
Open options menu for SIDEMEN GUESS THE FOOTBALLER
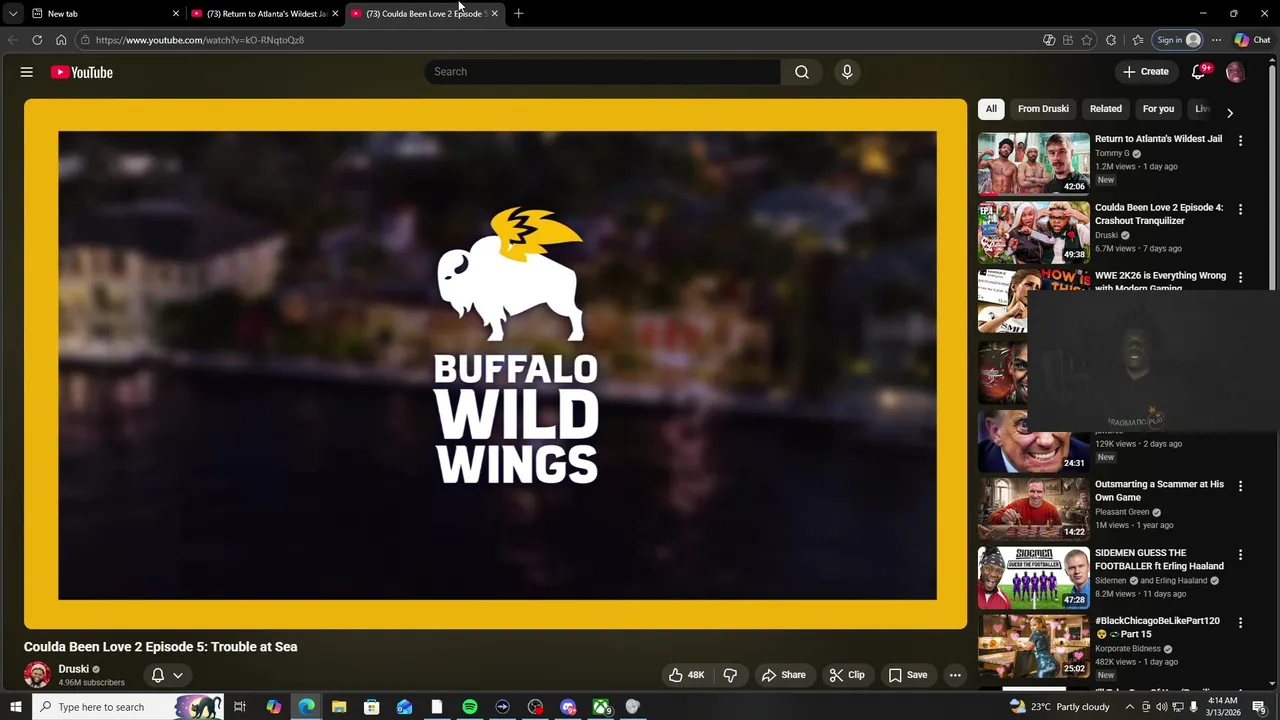pos(1240,555)
